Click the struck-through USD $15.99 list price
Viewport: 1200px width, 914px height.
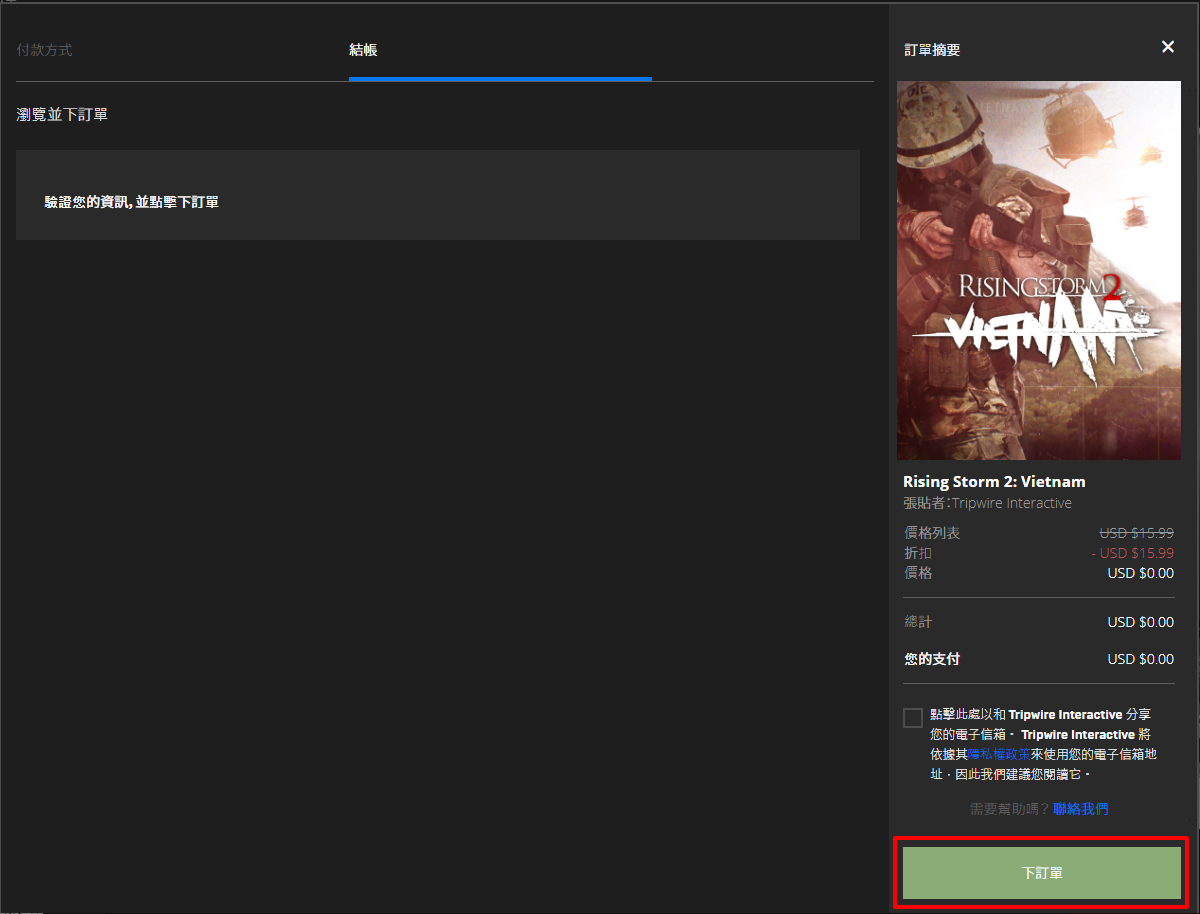[1137, 533]
